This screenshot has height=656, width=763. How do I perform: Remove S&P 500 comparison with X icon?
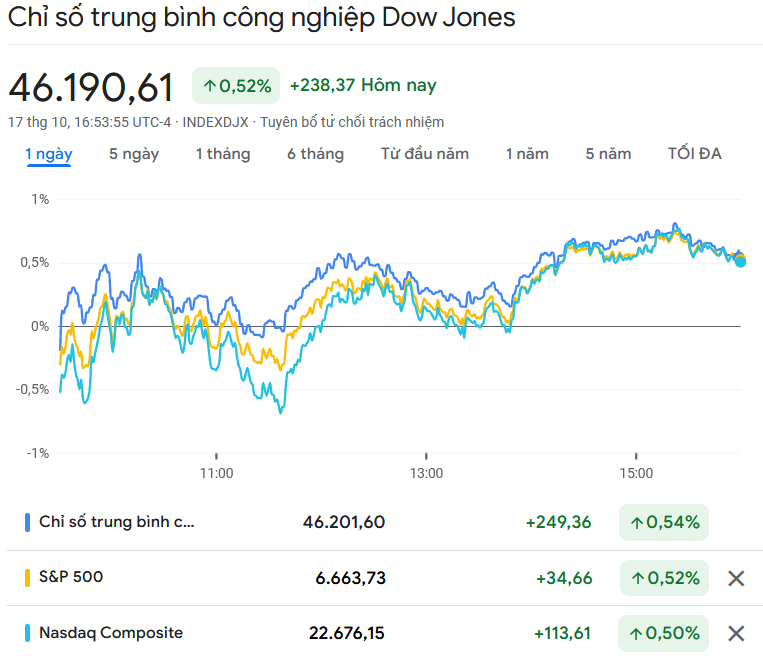point(736,578)
